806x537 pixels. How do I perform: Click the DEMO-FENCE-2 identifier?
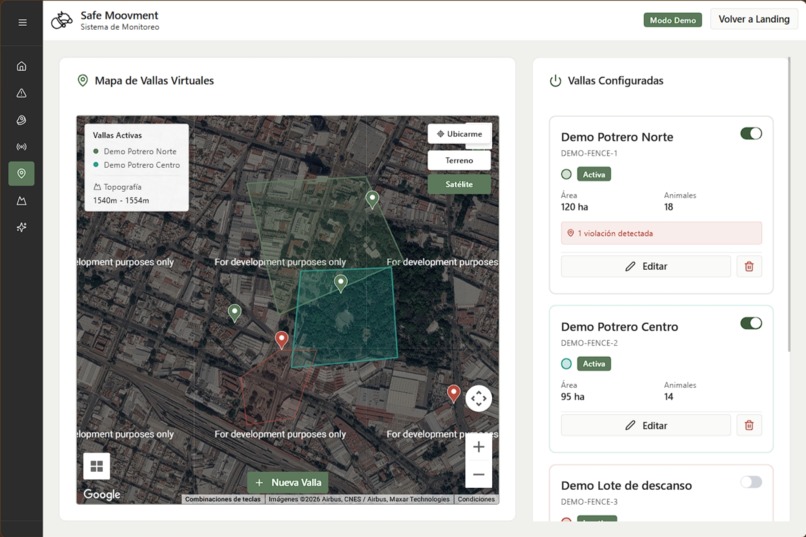(x=589, y=343)
